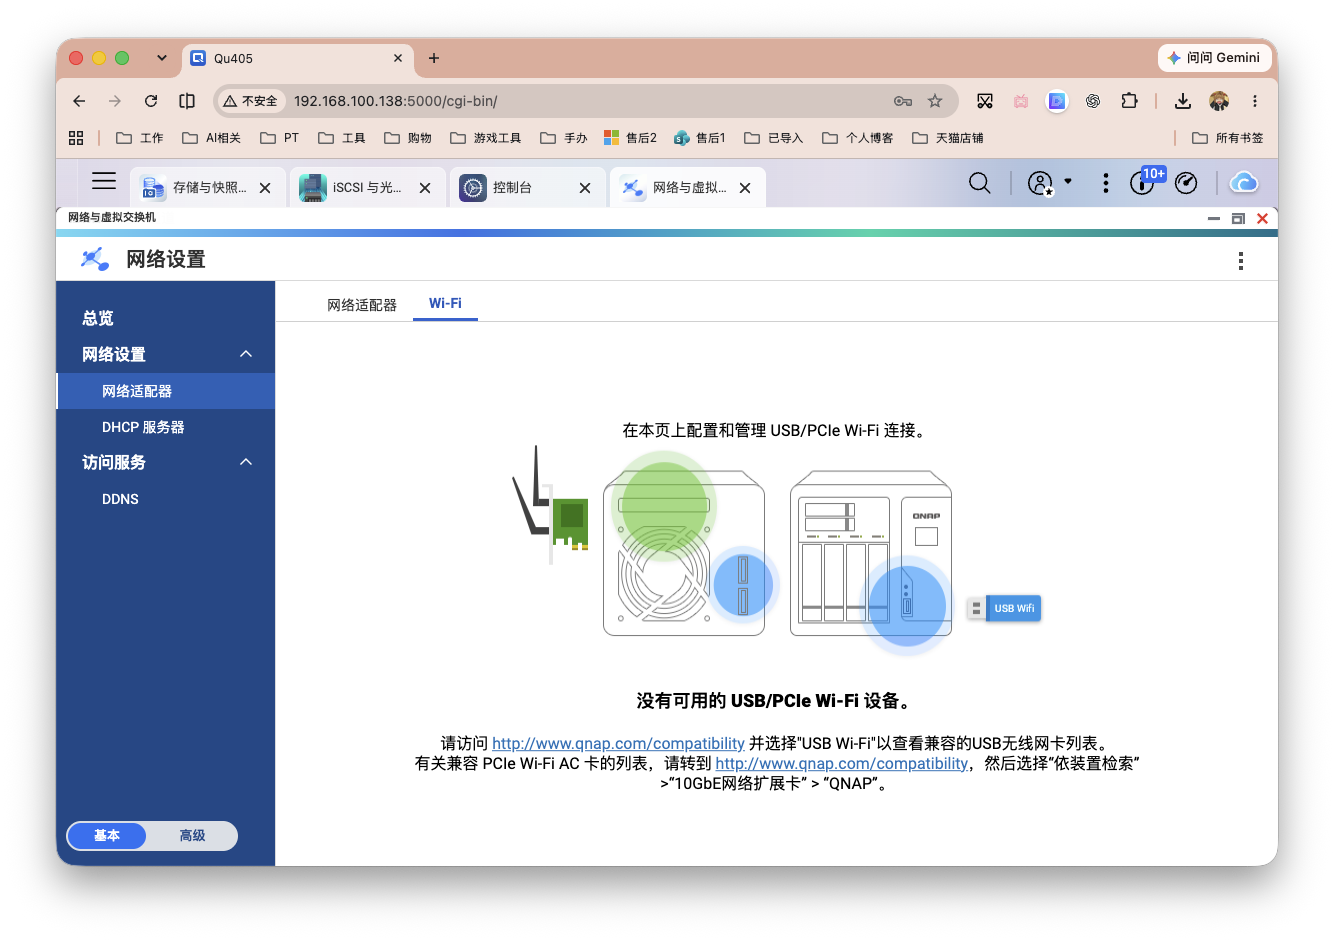The height and width of the screenshot is (940, 1334).
Task: Open the browser extensions puzzle icon
Action: [1129, 101]
